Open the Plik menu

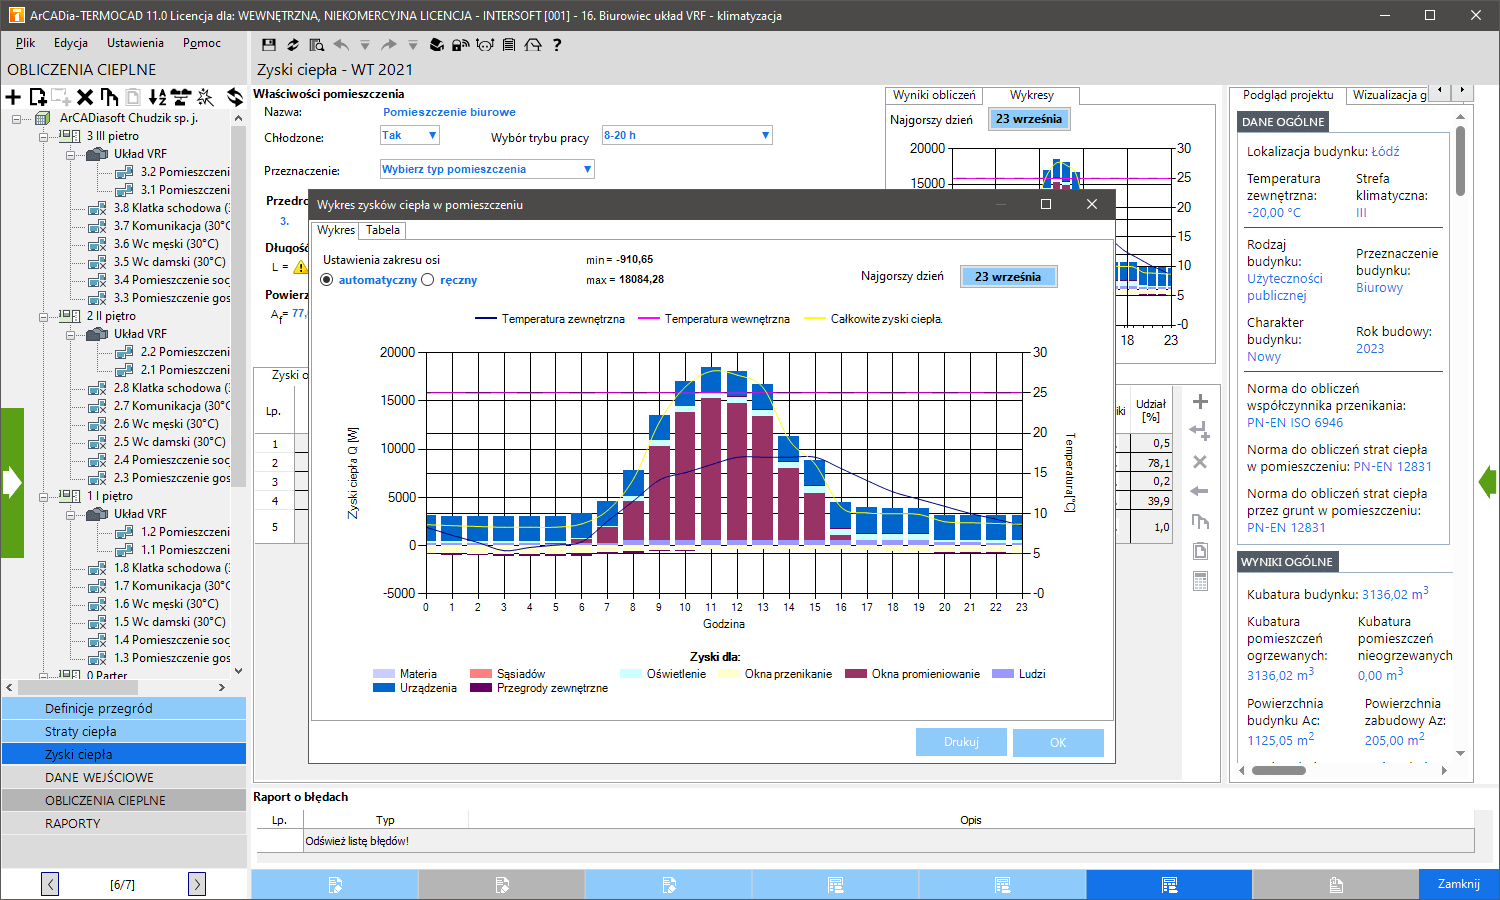click(25, 43)
